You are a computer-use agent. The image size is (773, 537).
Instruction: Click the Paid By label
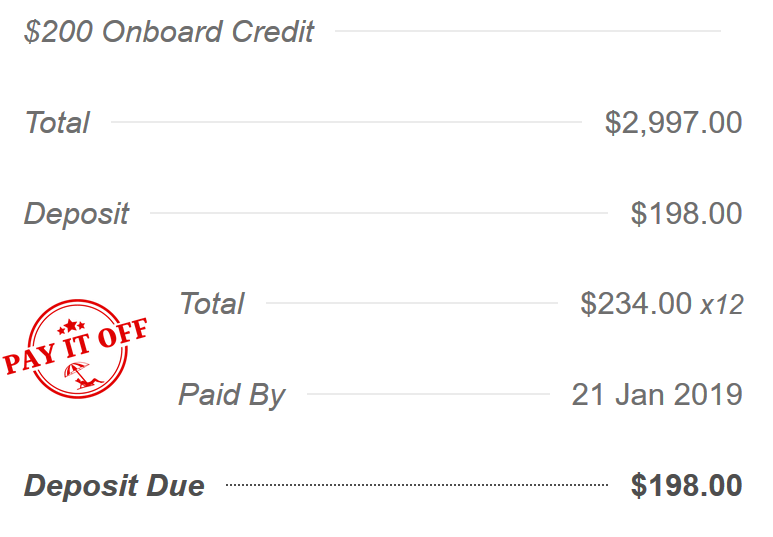pos(232,395)
